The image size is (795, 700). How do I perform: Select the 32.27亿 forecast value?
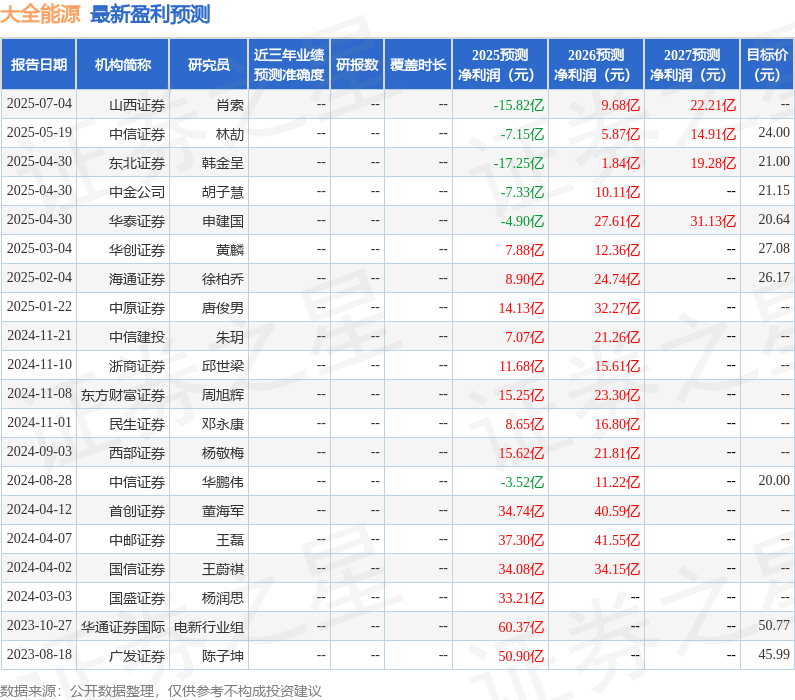coord(617,308)
